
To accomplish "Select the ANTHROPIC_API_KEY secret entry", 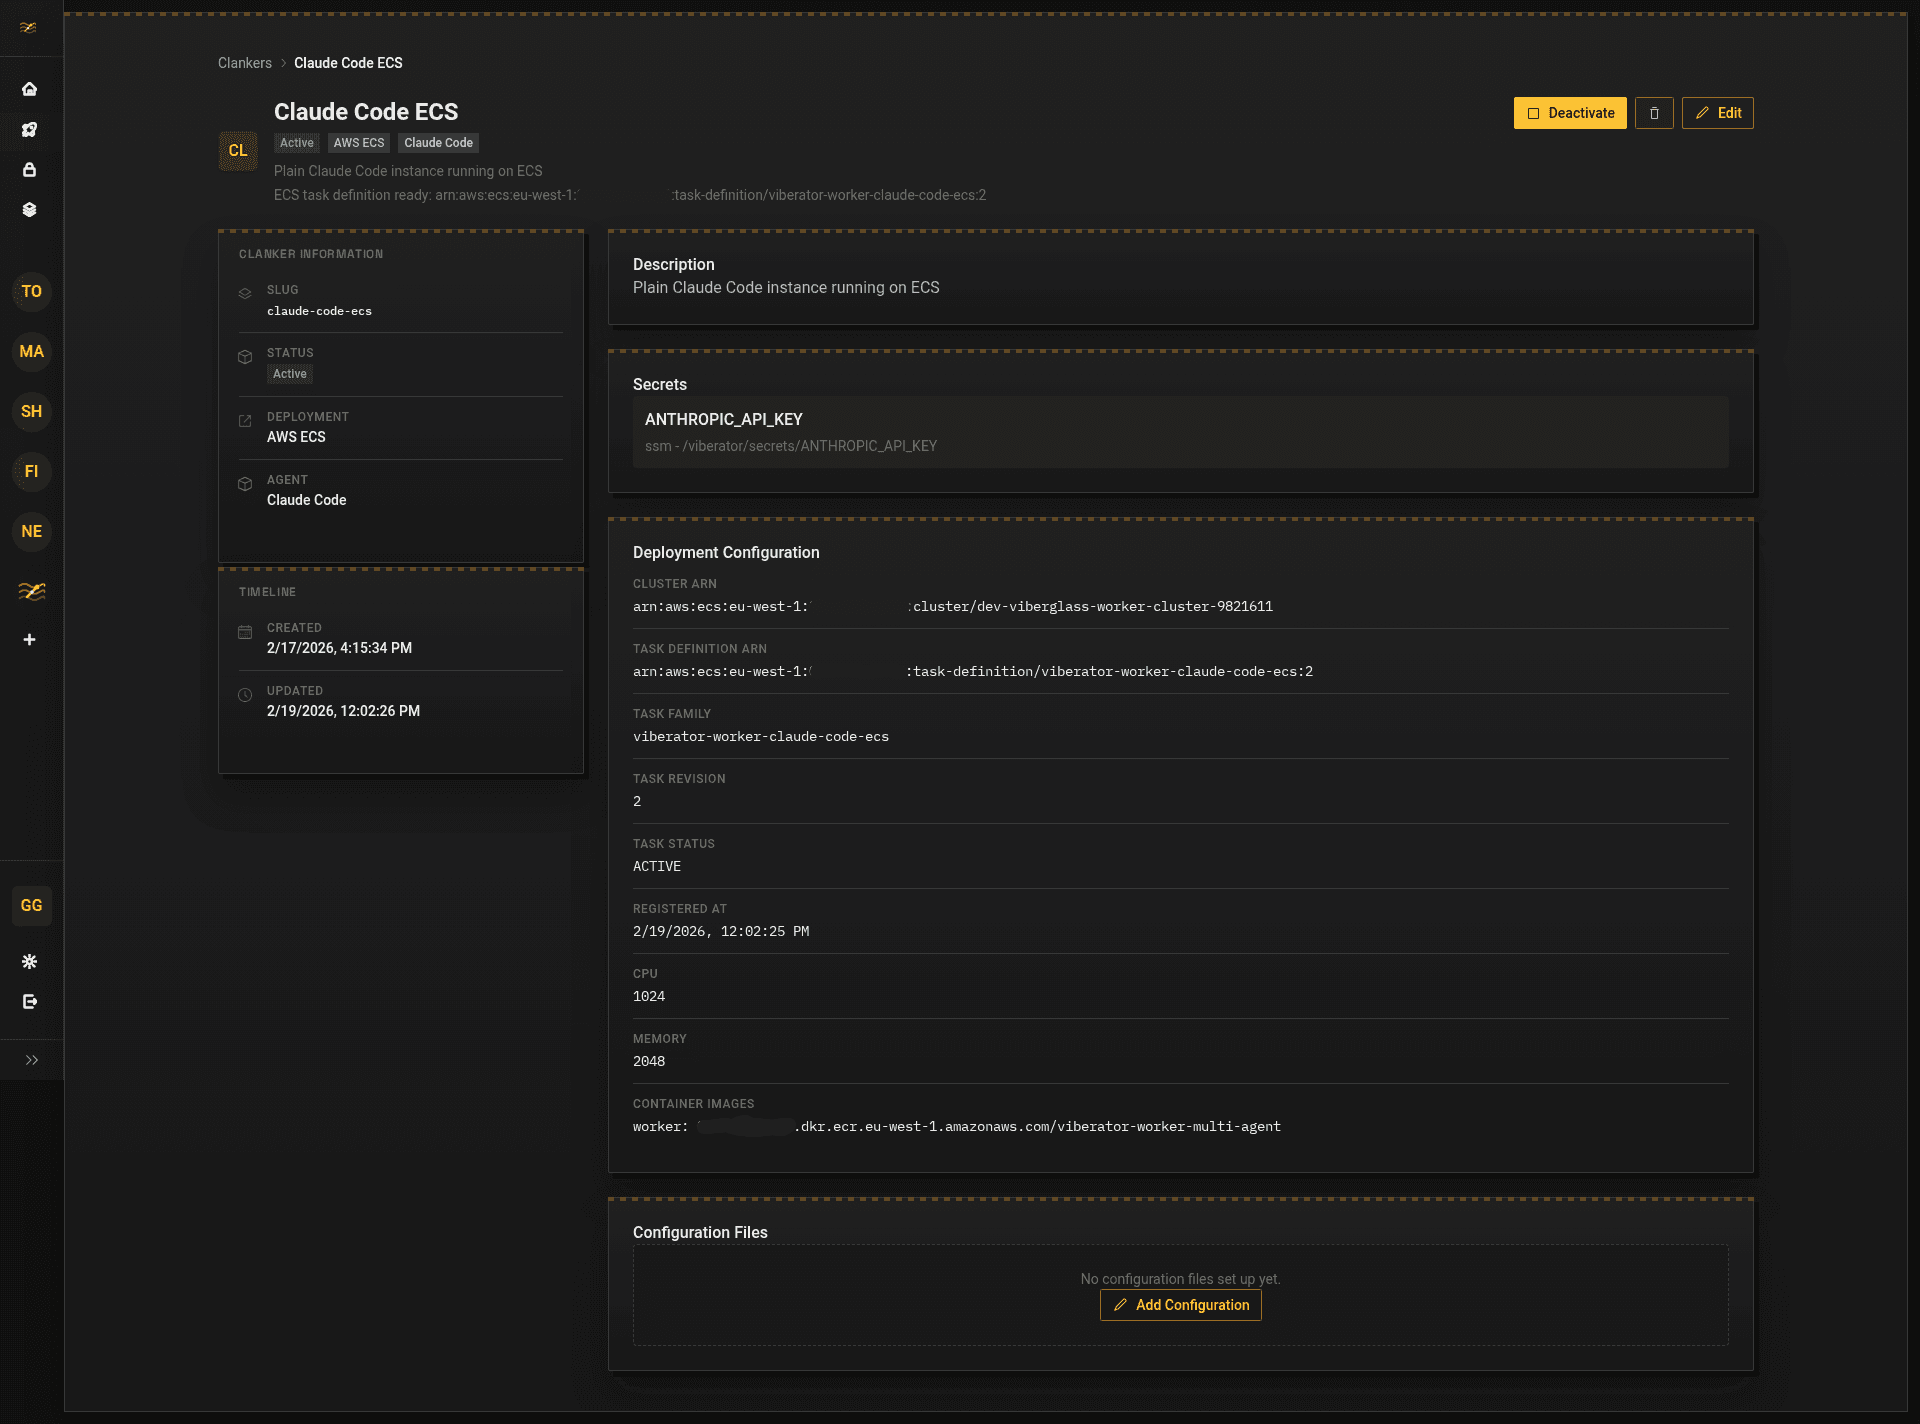I will coord(1180,432).
